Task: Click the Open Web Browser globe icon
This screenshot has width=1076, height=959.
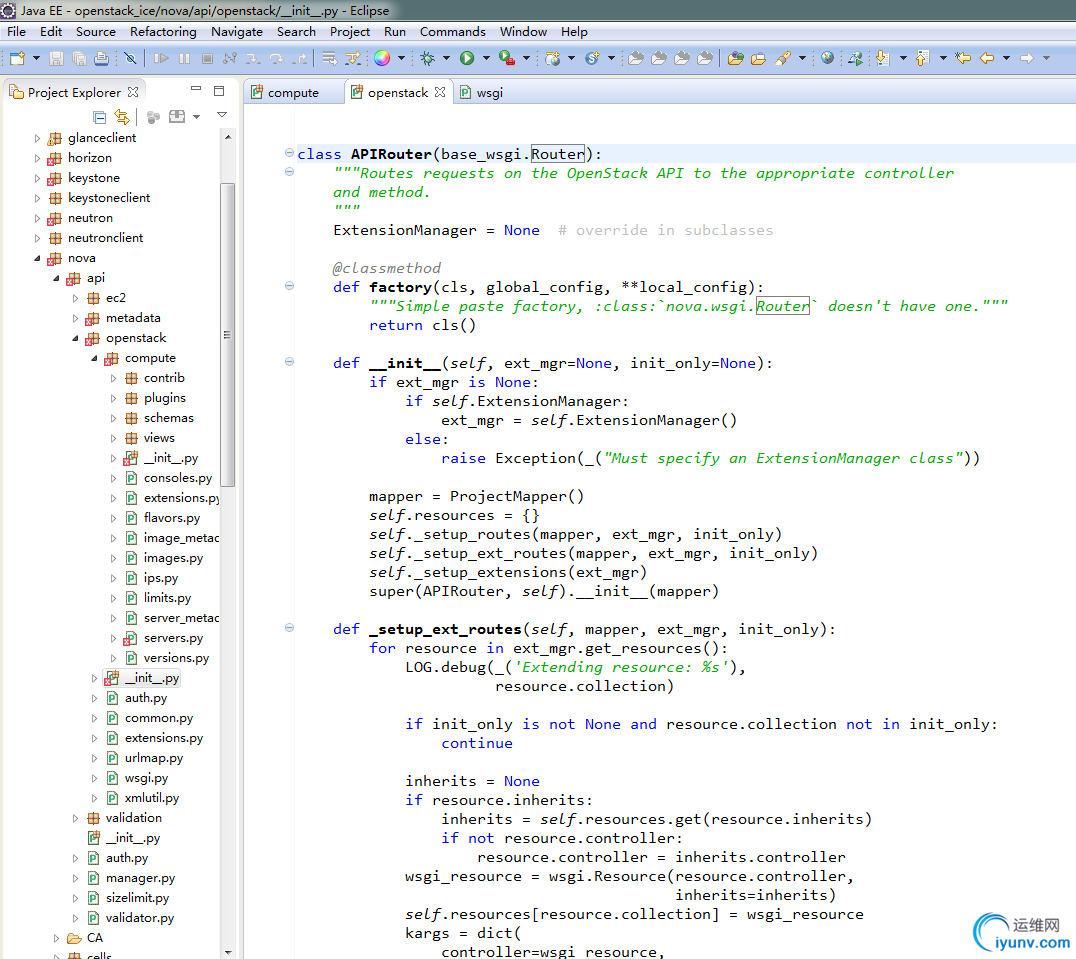Action: click(828, 58)
